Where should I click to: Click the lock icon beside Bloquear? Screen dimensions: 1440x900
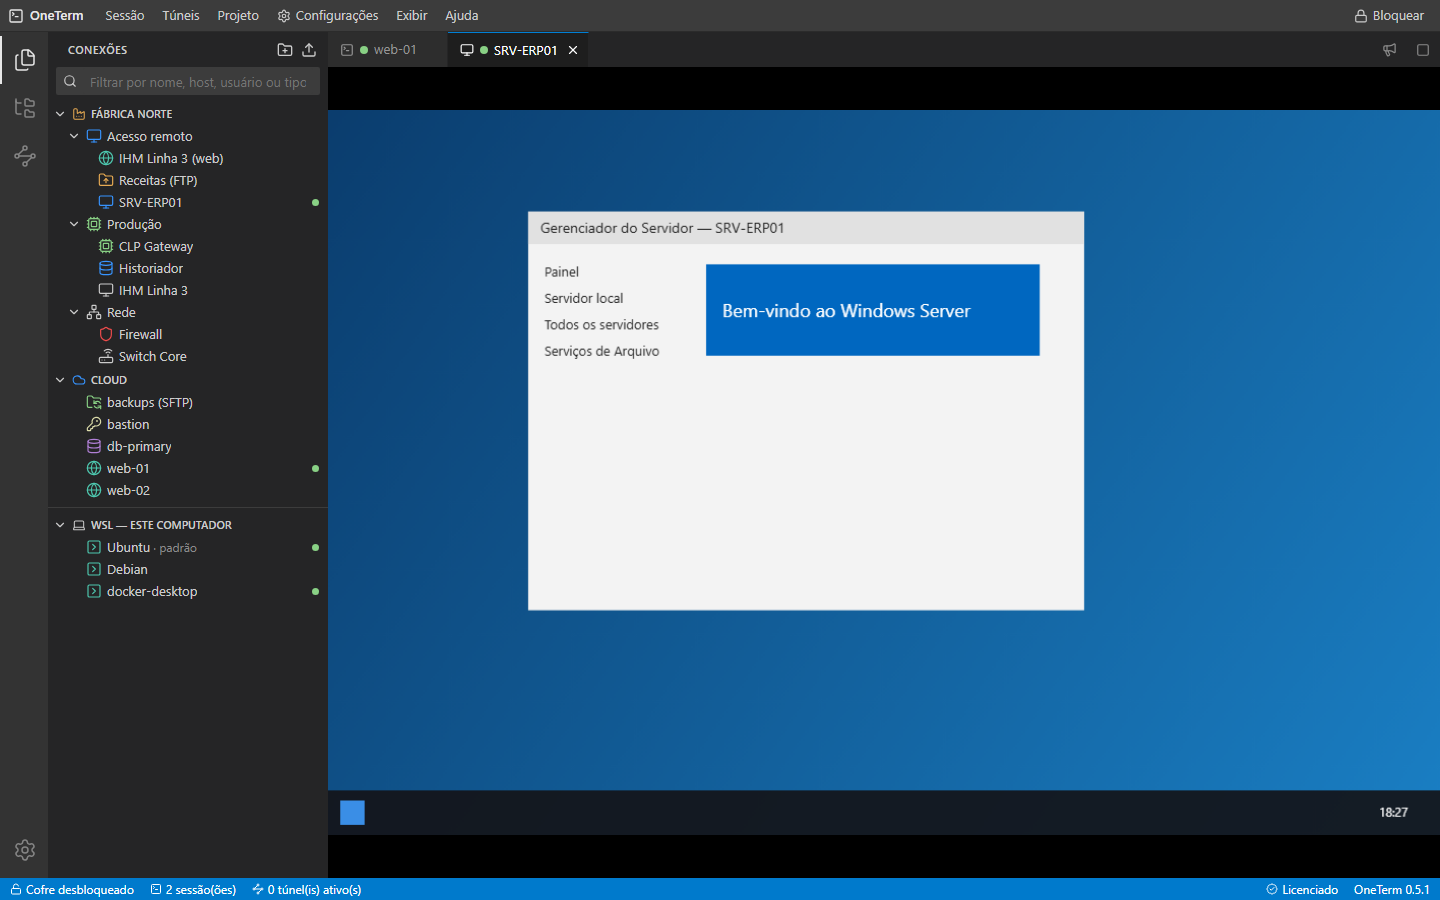tap(1361, 16)
